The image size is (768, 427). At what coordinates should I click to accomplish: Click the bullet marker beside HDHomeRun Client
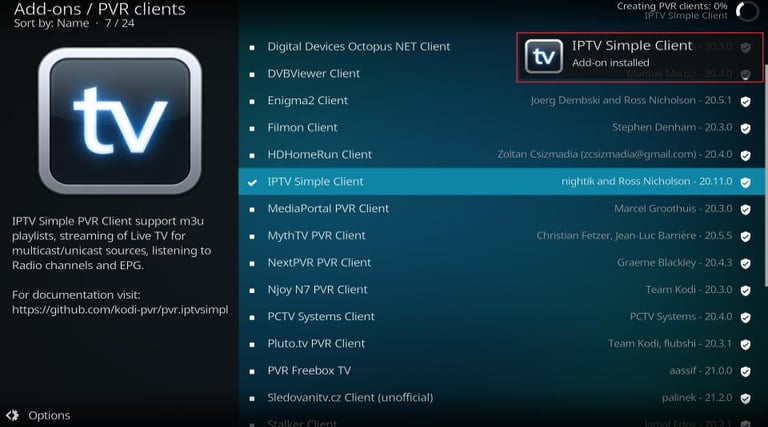(x=252, y=155)
